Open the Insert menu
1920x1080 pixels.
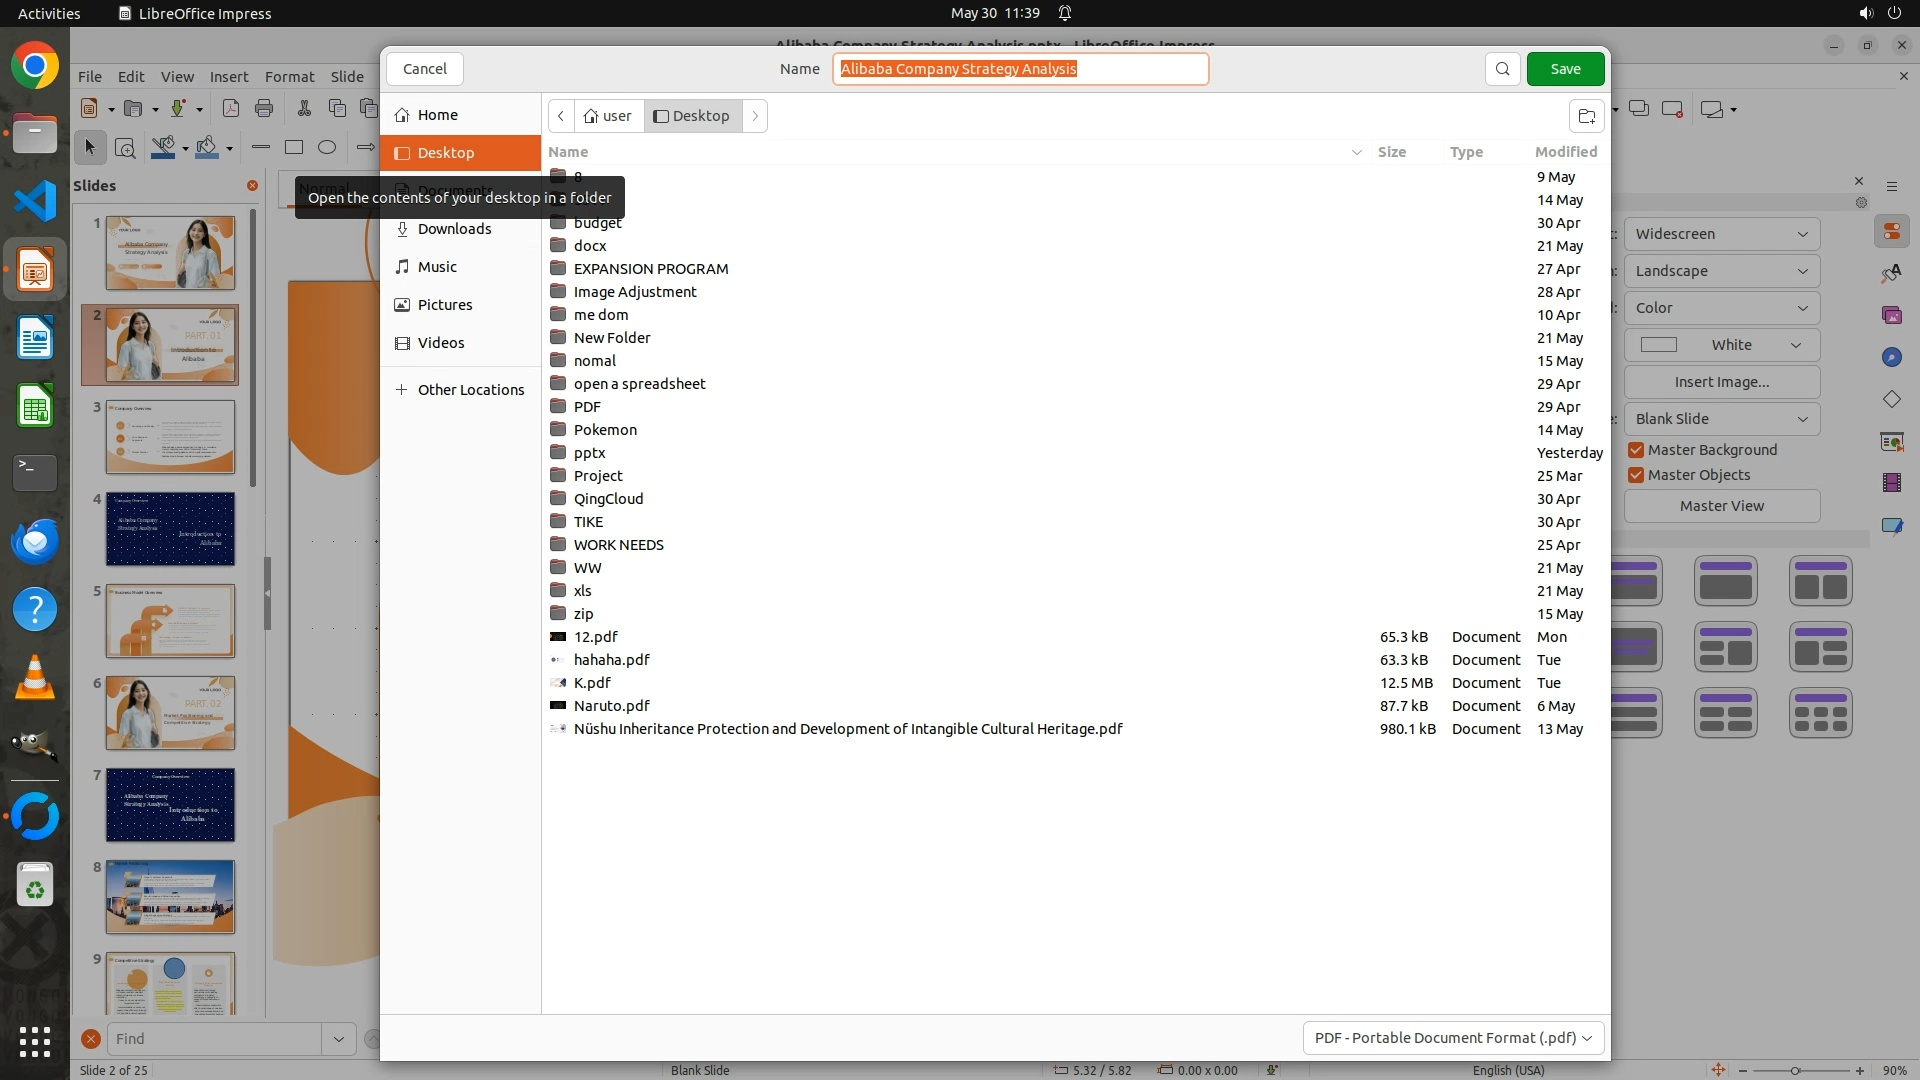(x=229, y=77)
